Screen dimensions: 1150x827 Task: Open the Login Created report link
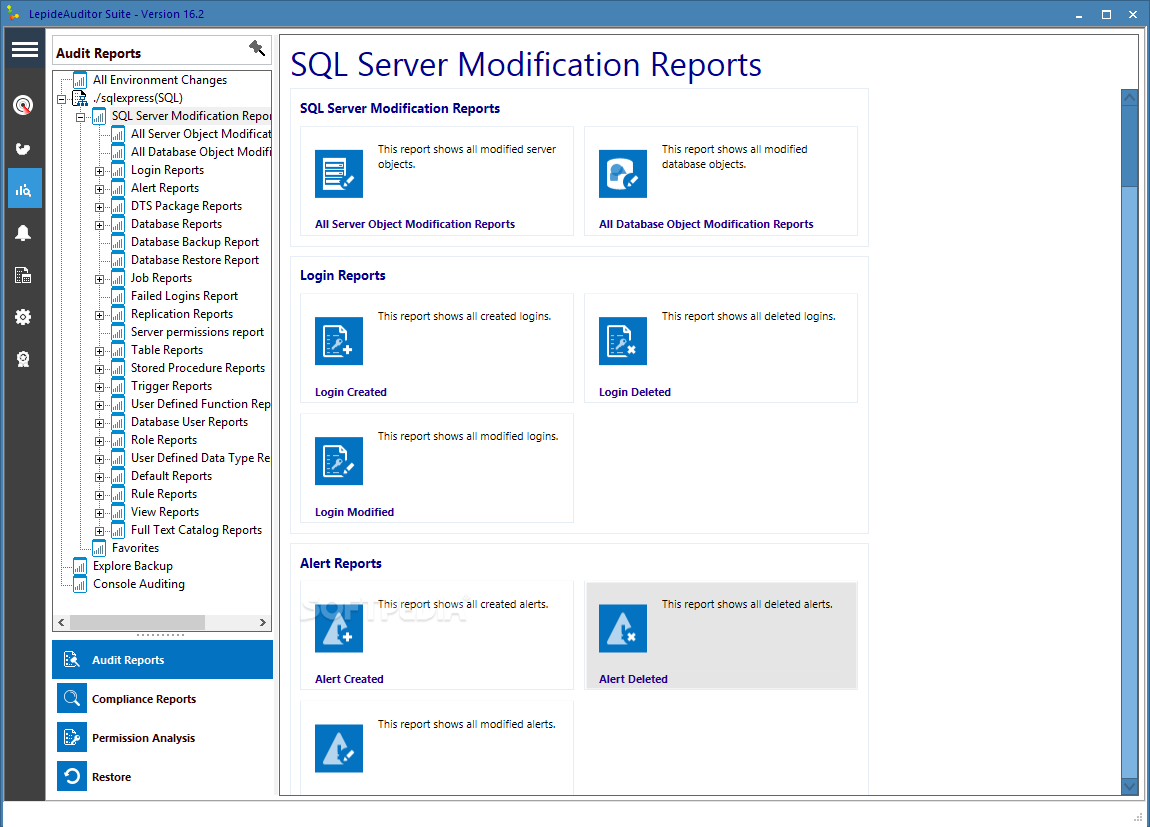[351, 392]
